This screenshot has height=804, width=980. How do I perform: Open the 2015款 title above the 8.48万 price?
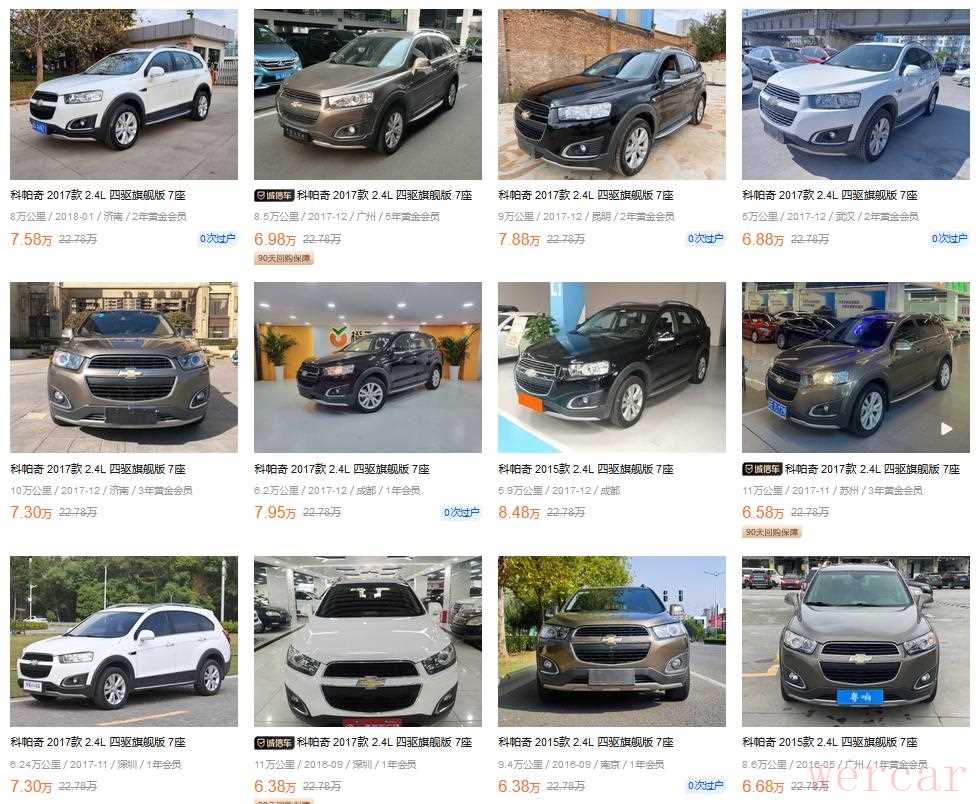586,469
